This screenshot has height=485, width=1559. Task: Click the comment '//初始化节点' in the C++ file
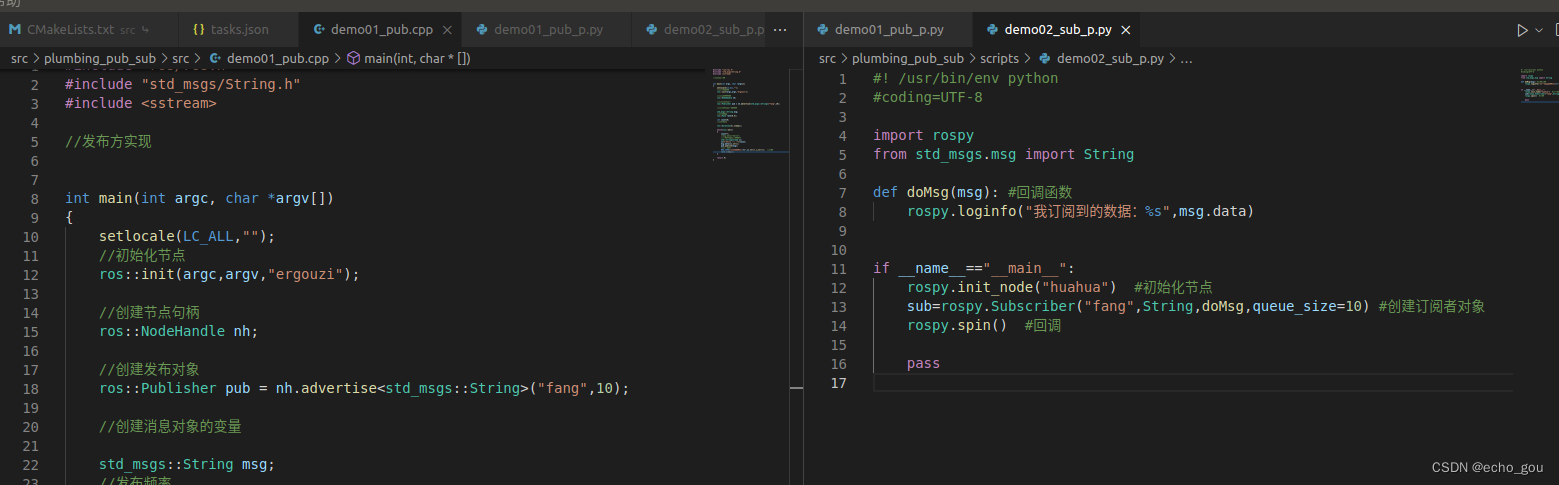pyautogui.click(x=142, y=255)
